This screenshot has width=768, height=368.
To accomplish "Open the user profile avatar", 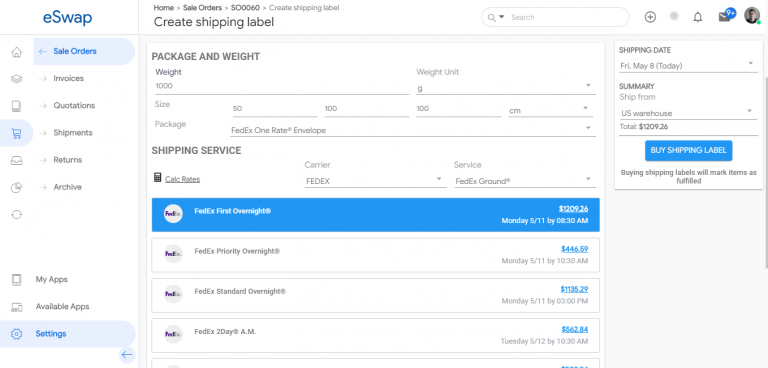I will pos(752,16).
